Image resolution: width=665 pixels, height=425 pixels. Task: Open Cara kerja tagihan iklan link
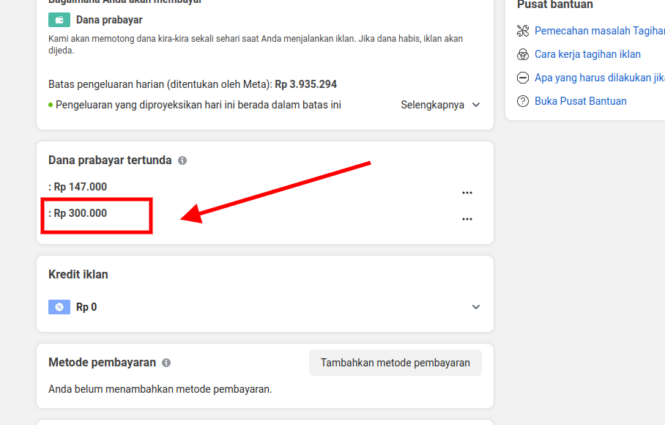tap(587, 54)
